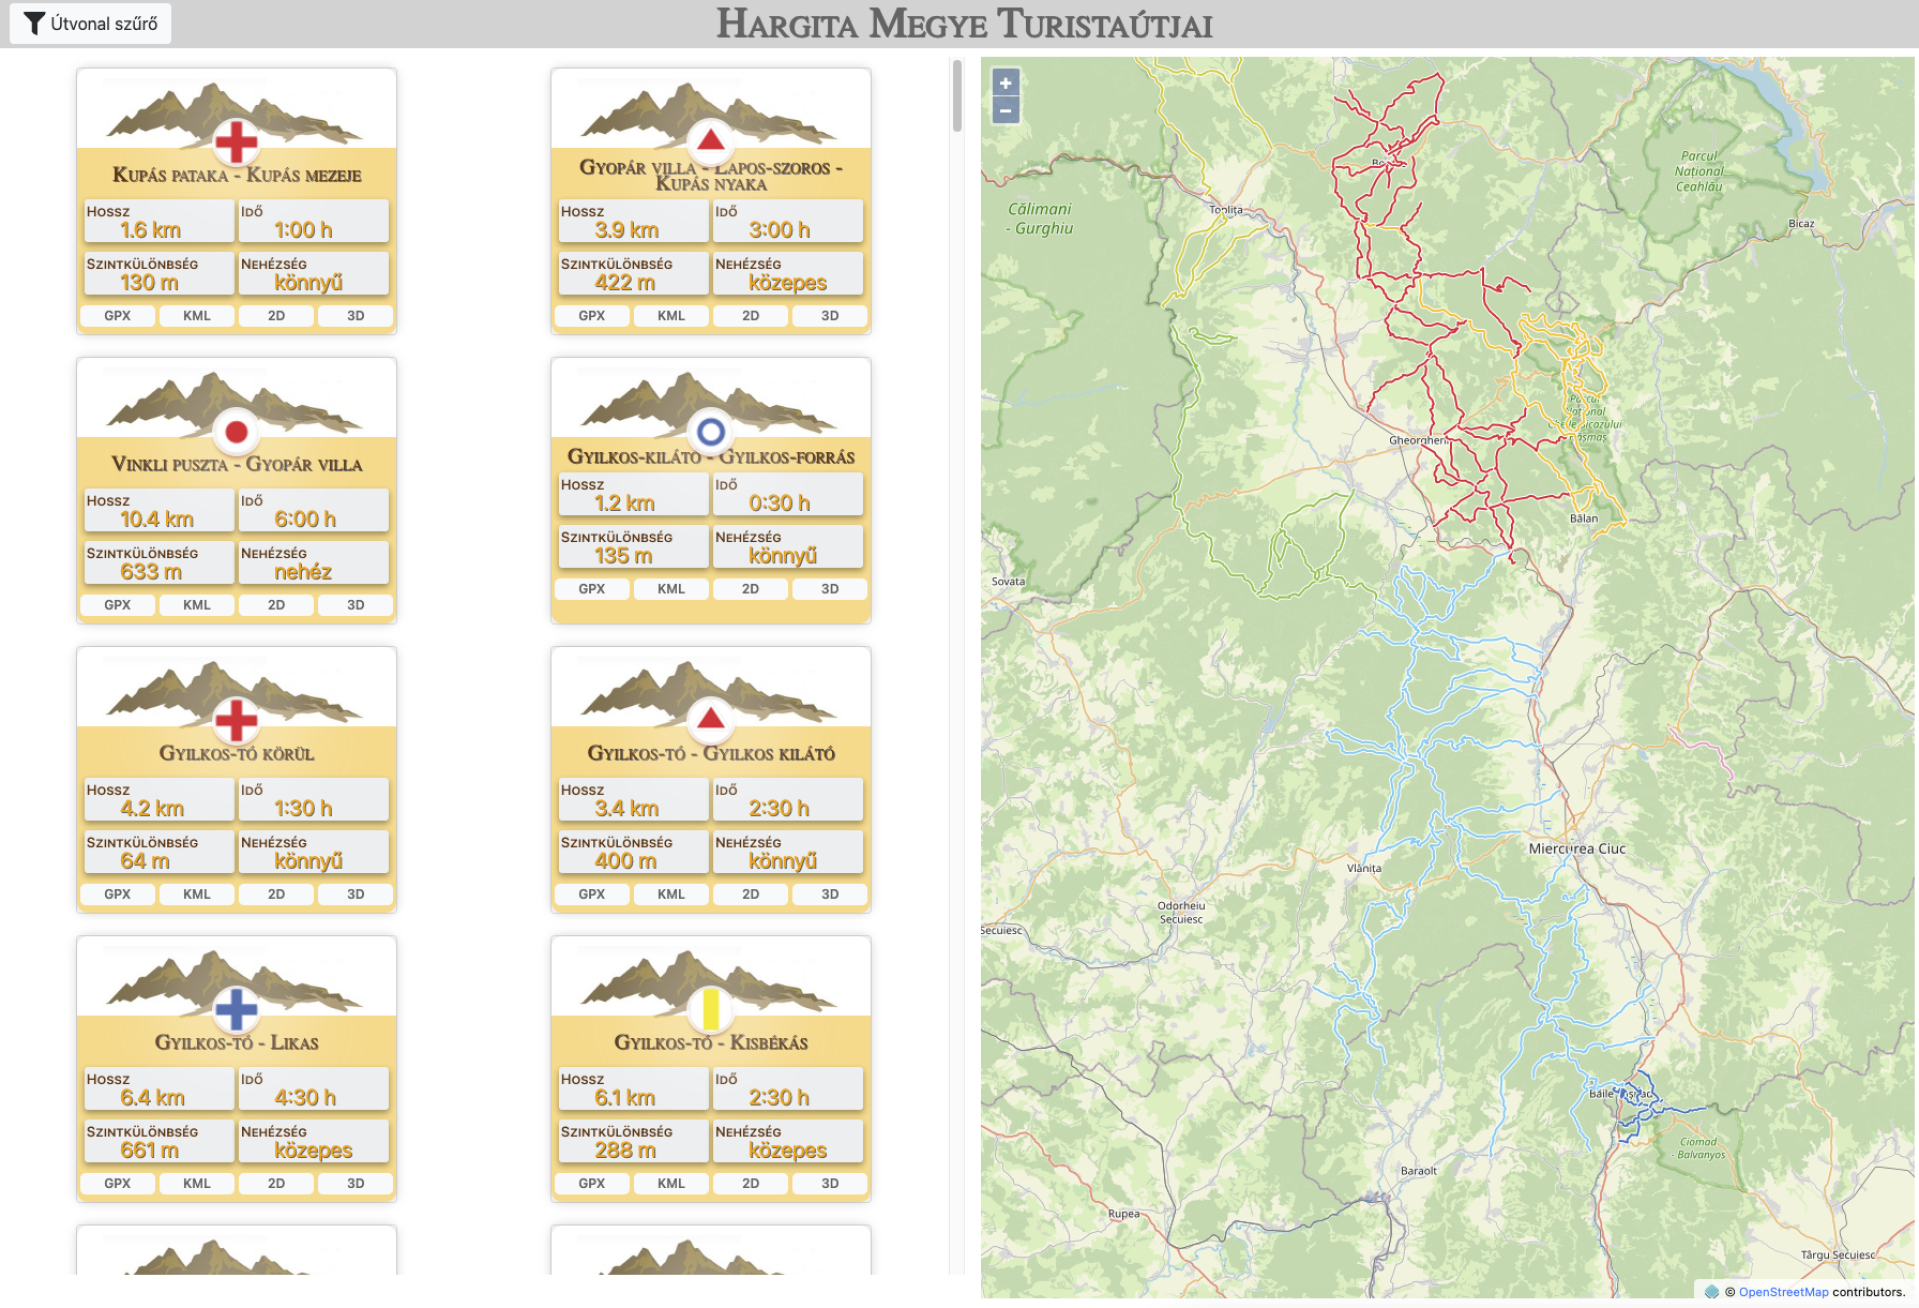
Task: Download GPX for Gyilkos-kilátó - Gyilkos-forrás
Action: pos(592,589)
